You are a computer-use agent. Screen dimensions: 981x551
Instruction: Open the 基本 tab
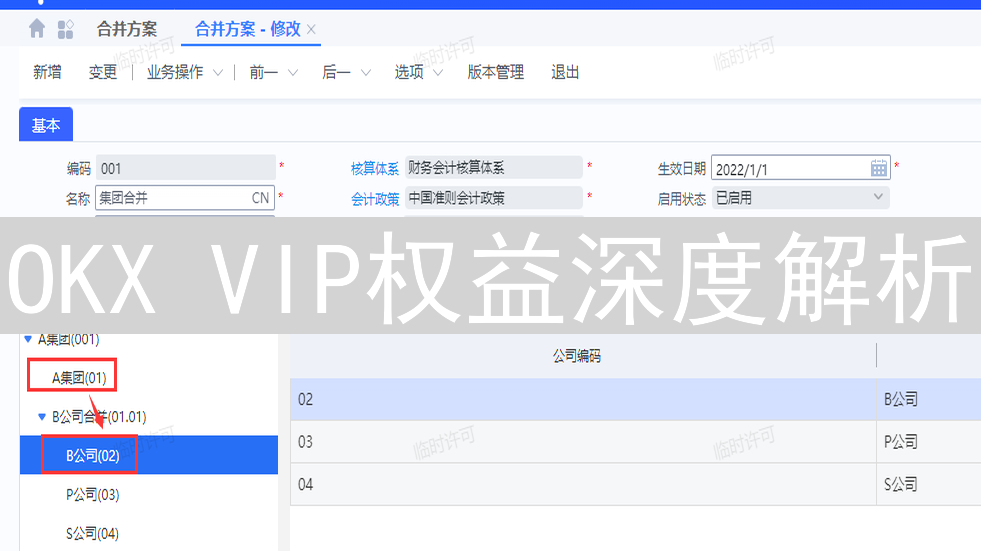click(x=46, y=124)
